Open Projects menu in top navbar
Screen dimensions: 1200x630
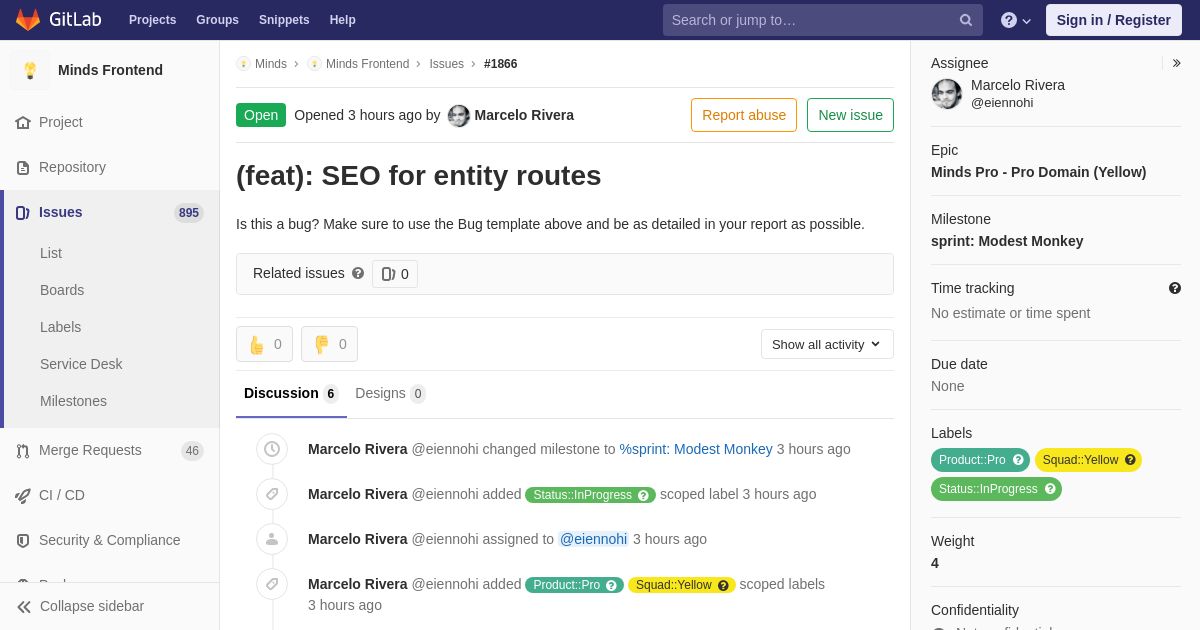(152, 20)
